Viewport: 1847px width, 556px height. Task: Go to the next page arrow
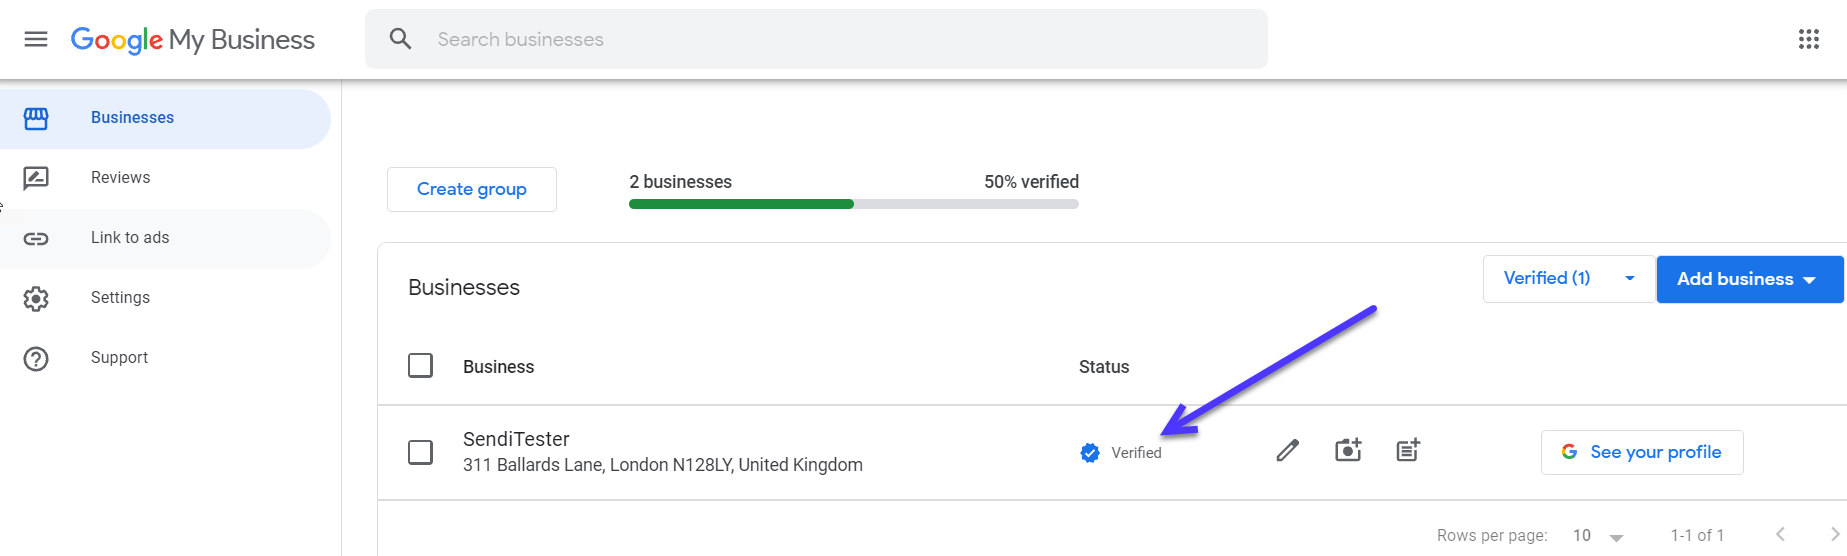click(x=1835, y=535)
